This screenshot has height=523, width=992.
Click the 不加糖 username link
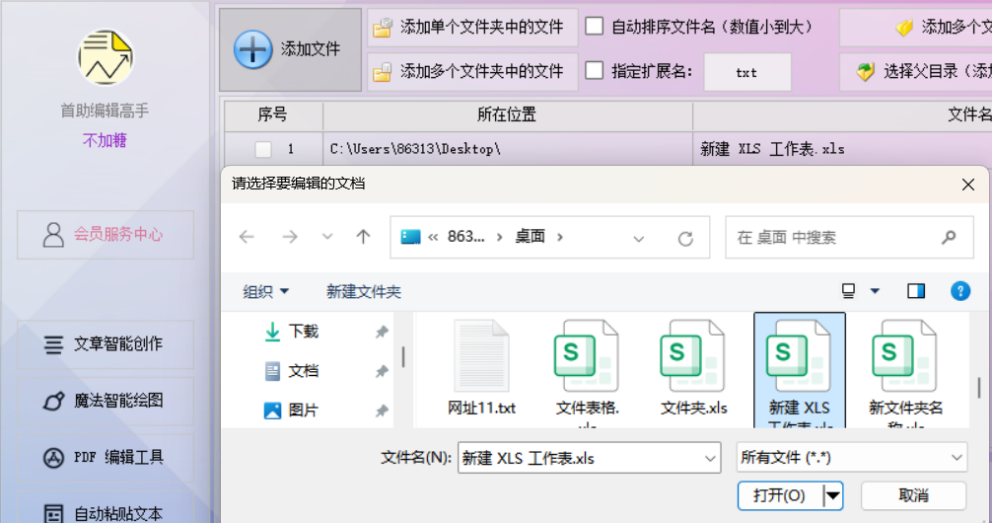[x=105, y=140]
